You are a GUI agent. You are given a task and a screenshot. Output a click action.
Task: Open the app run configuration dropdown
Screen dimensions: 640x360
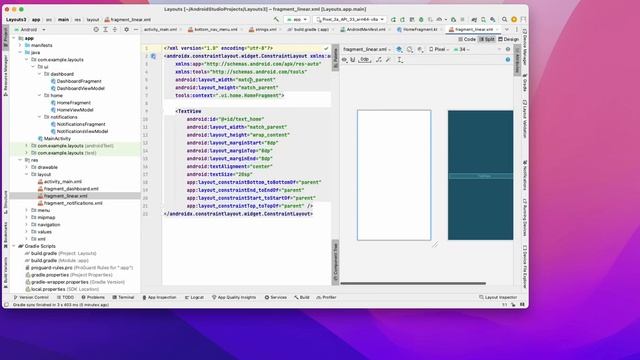(x=297, y=20)
